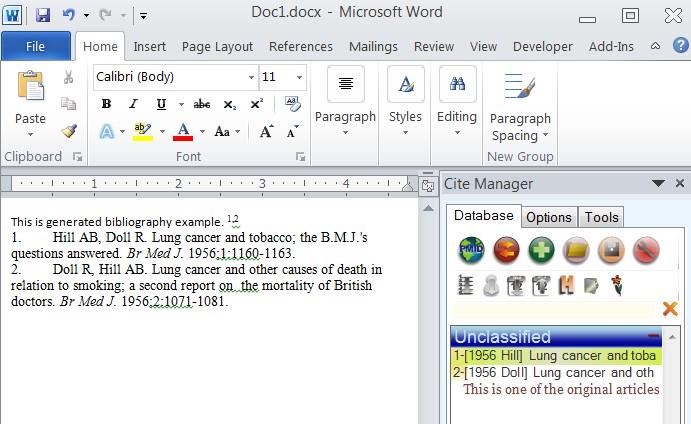The image size is (691, 424).
Task: Toggle Bold formatting
Action: tap(106, 104)
